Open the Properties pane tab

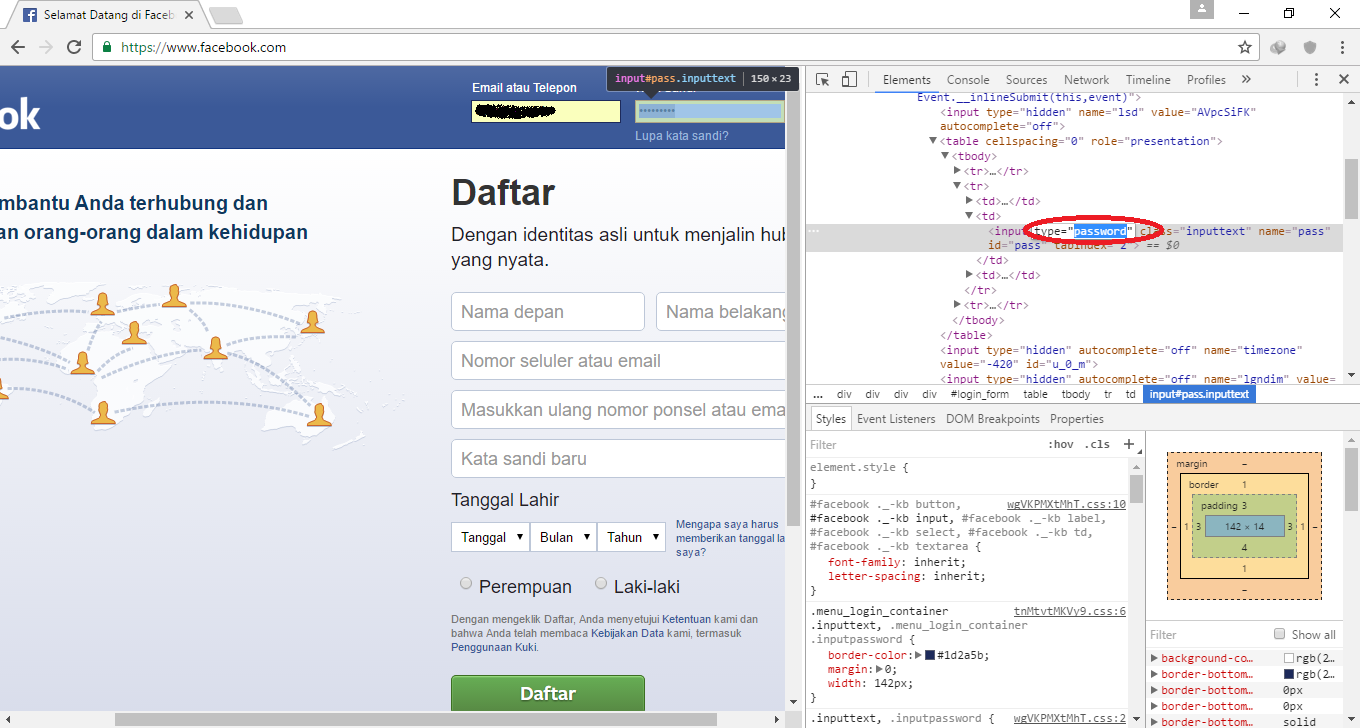(x=1076, y=419)
